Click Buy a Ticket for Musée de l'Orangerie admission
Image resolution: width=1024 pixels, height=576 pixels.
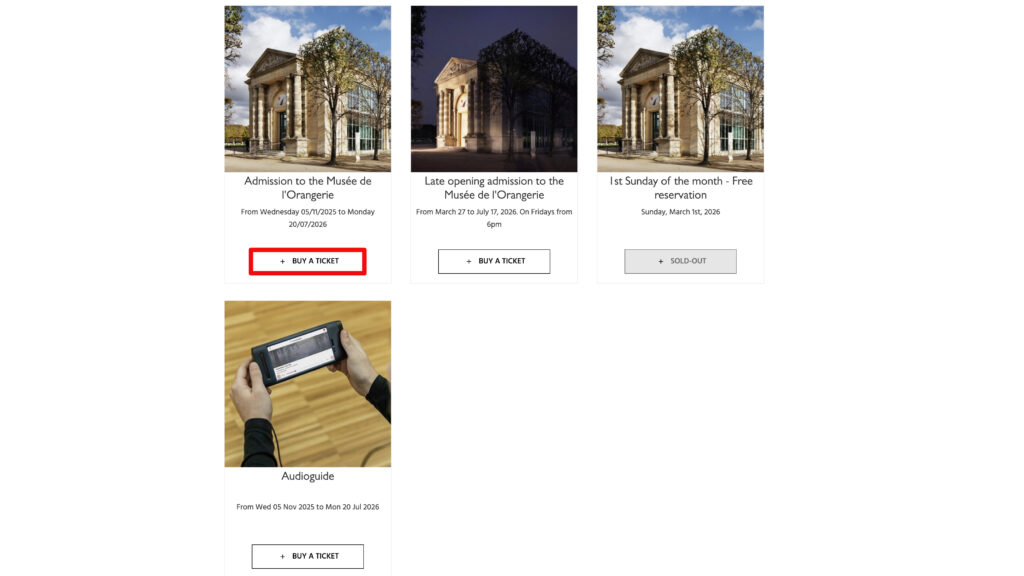pyautogui.click(x=308, y=261)
